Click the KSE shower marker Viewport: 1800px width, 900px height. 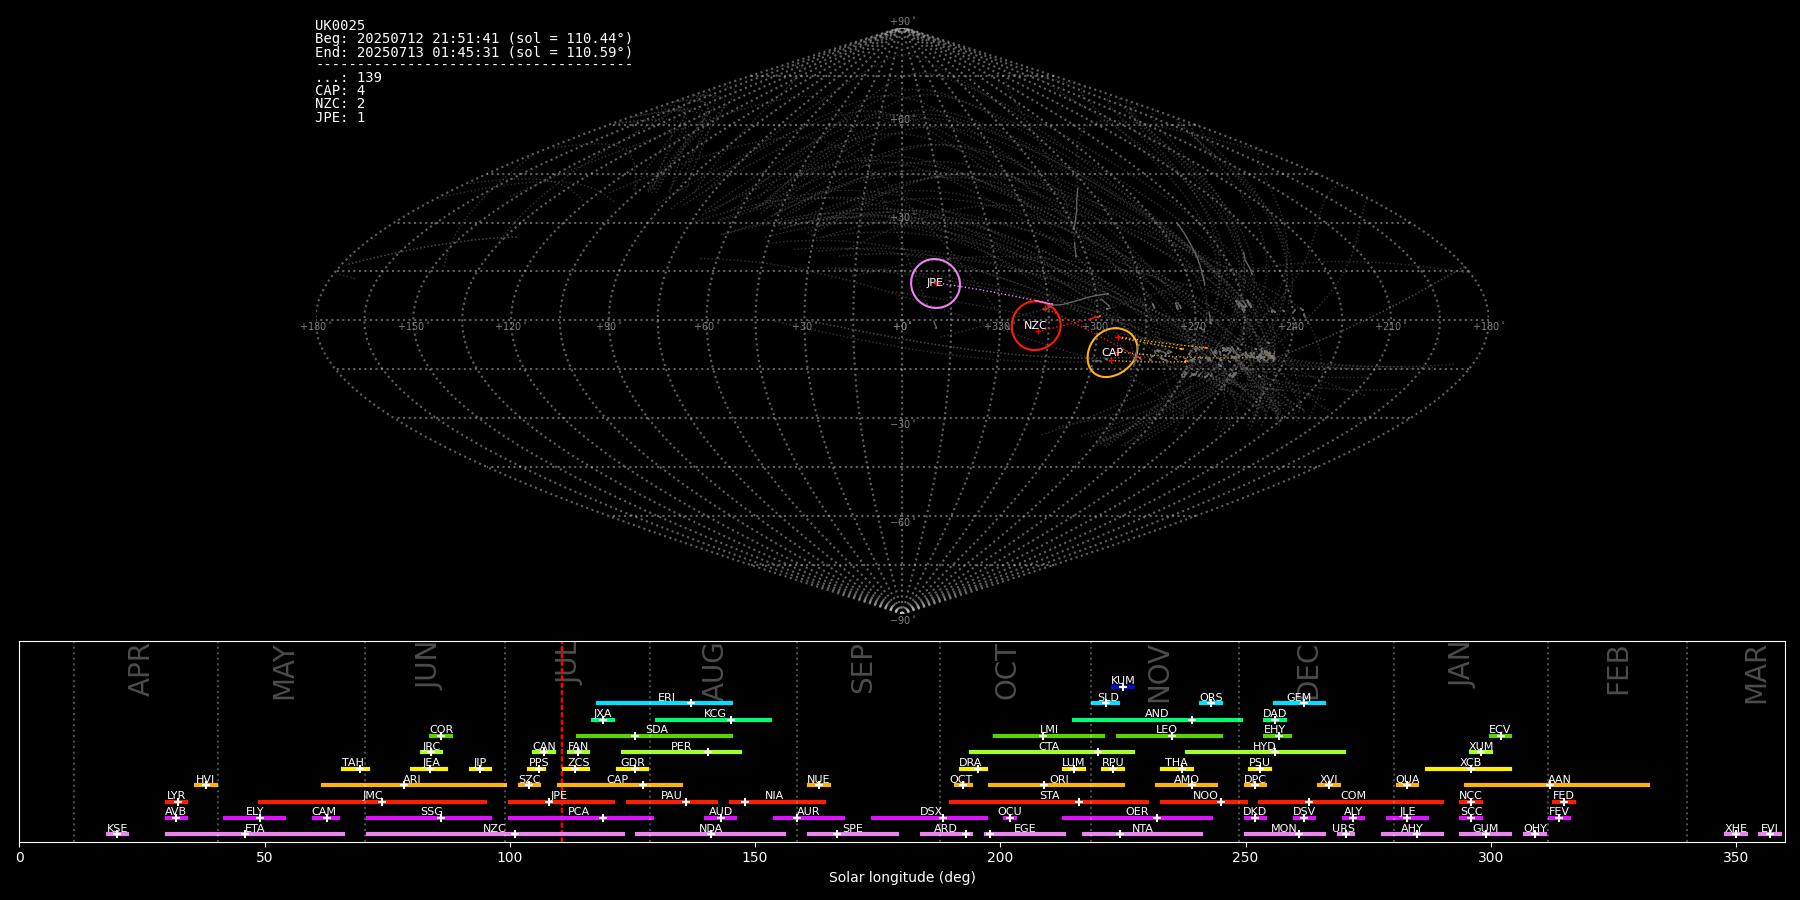click(117, 834)
